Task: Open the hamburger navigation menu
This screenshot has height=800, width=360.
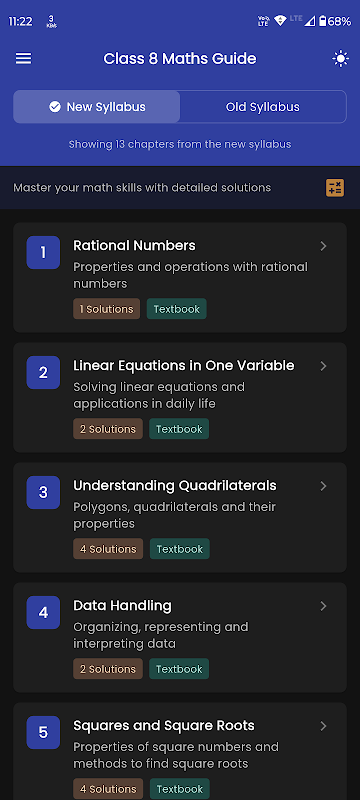Action: pos(23,59)
